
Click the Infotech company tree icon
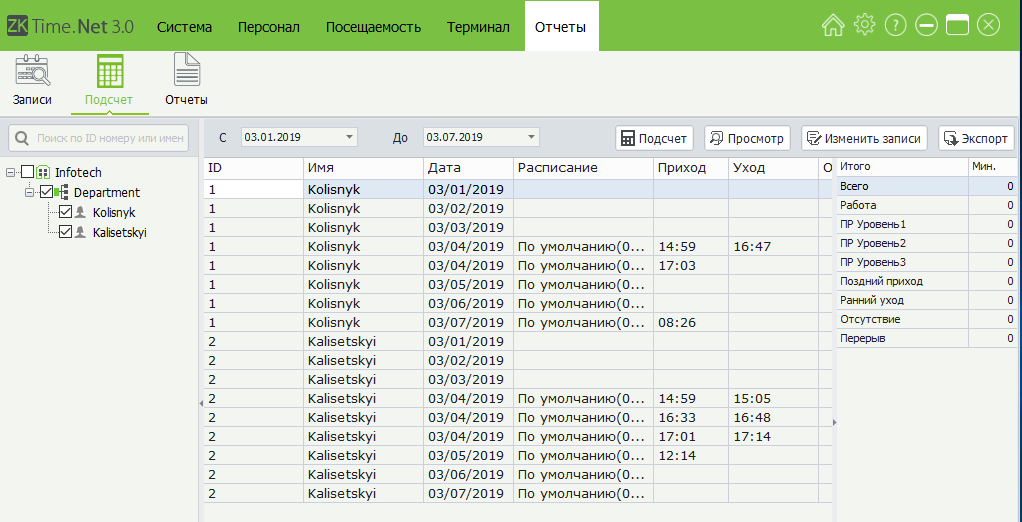pos(44,173)
